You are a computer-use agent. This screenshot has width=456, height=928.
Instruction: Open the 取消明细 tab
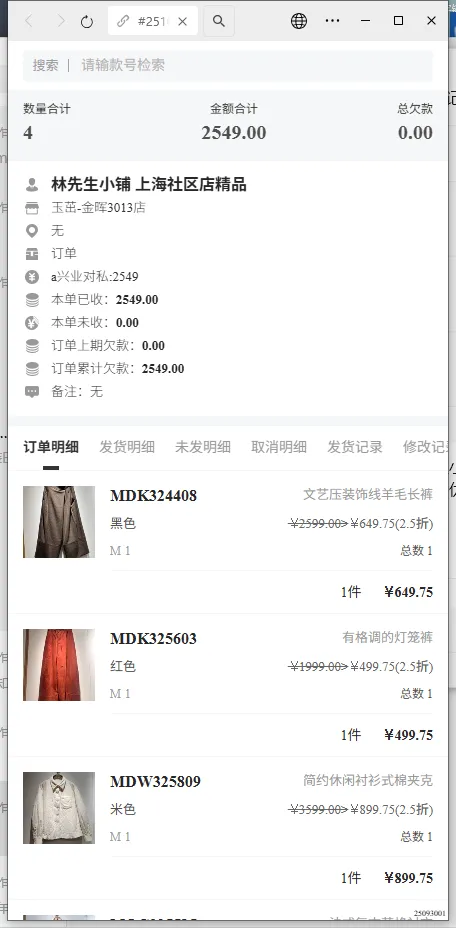tap(279, 447)
